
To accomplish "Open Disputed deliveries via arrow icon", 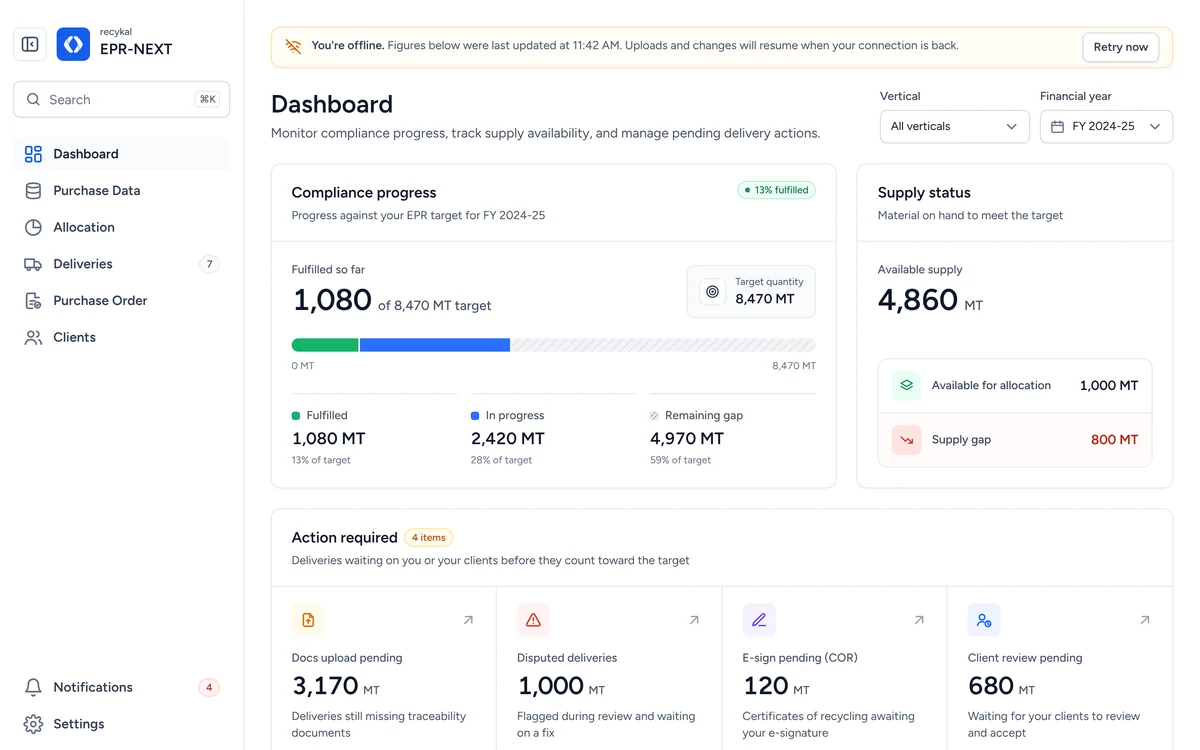I will pos(694,620).
